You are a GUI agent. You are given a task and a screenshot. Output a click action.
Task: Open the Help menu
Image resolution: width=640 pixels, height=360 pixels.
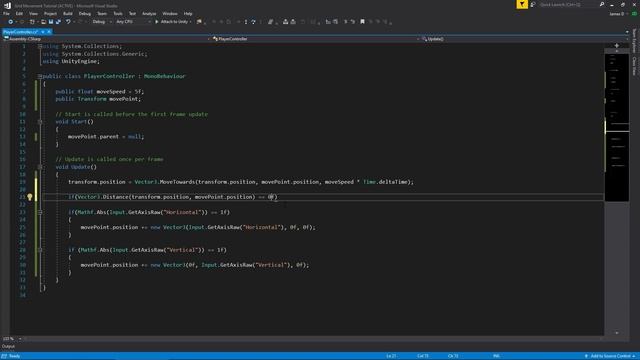[x=188, y=14]
